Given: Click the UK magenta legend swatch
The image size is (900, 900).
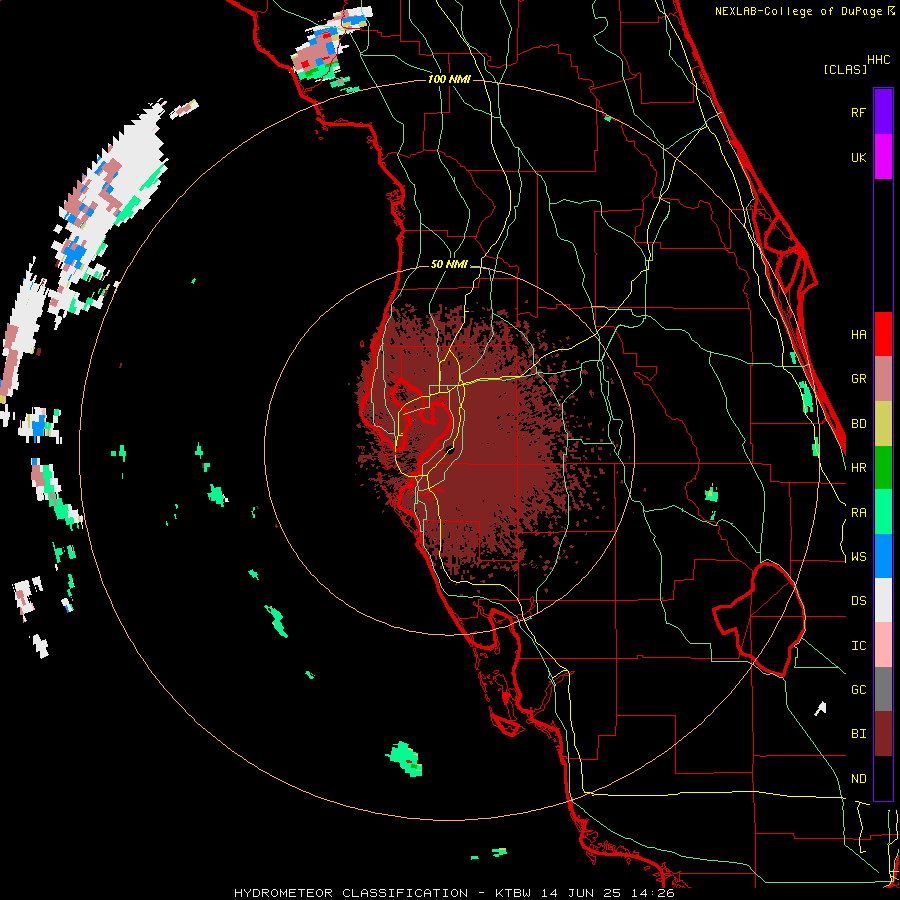Looking at the screenshot, I should pos(883,157).
